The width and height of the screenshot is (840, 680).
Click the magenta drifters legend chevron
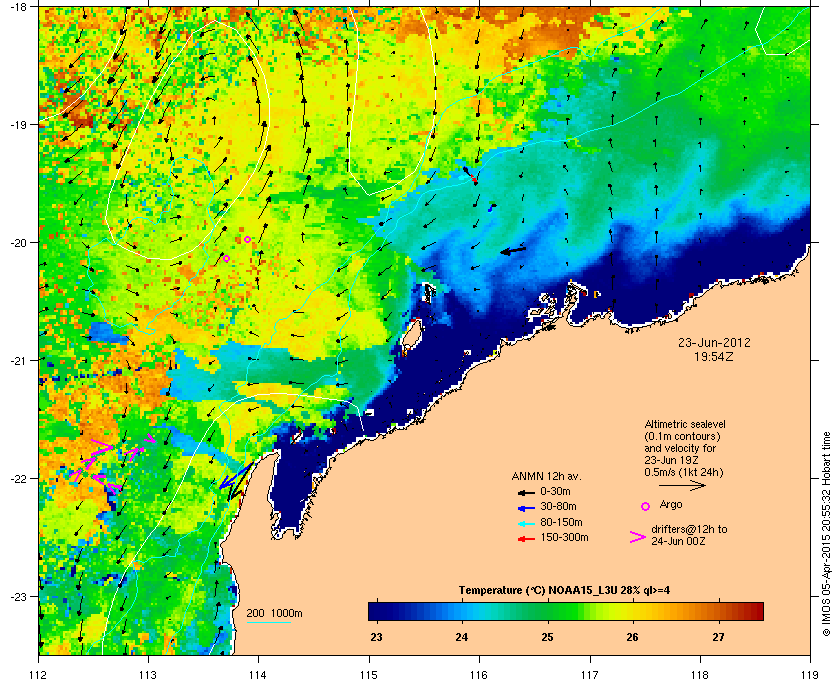[x=638, y=537]
